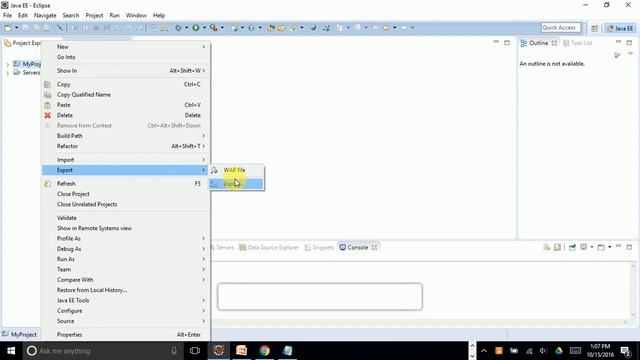The width and height of the screenshot is (640, 360).
Task: Click the green Run toolbar icon
Action: (196, 28)
